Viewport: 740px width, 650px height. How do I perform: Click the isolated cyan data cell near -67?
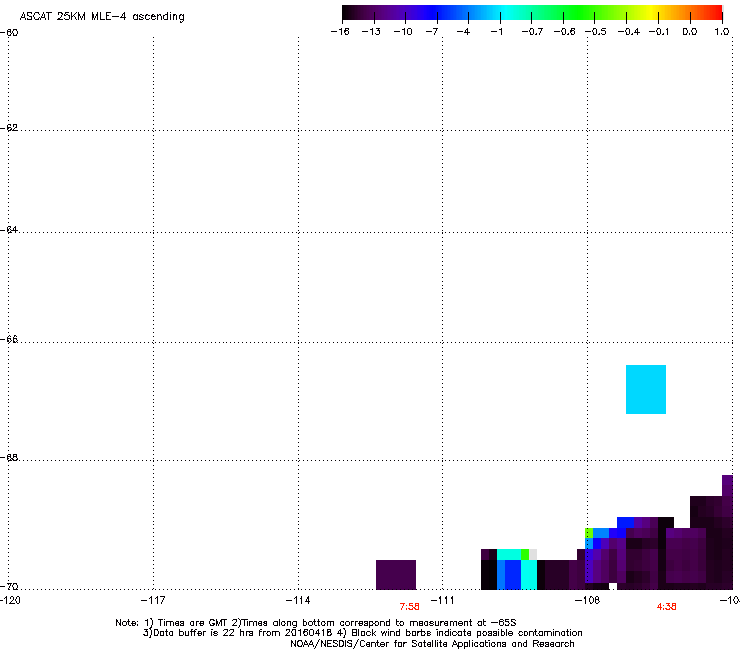point(646,389)
